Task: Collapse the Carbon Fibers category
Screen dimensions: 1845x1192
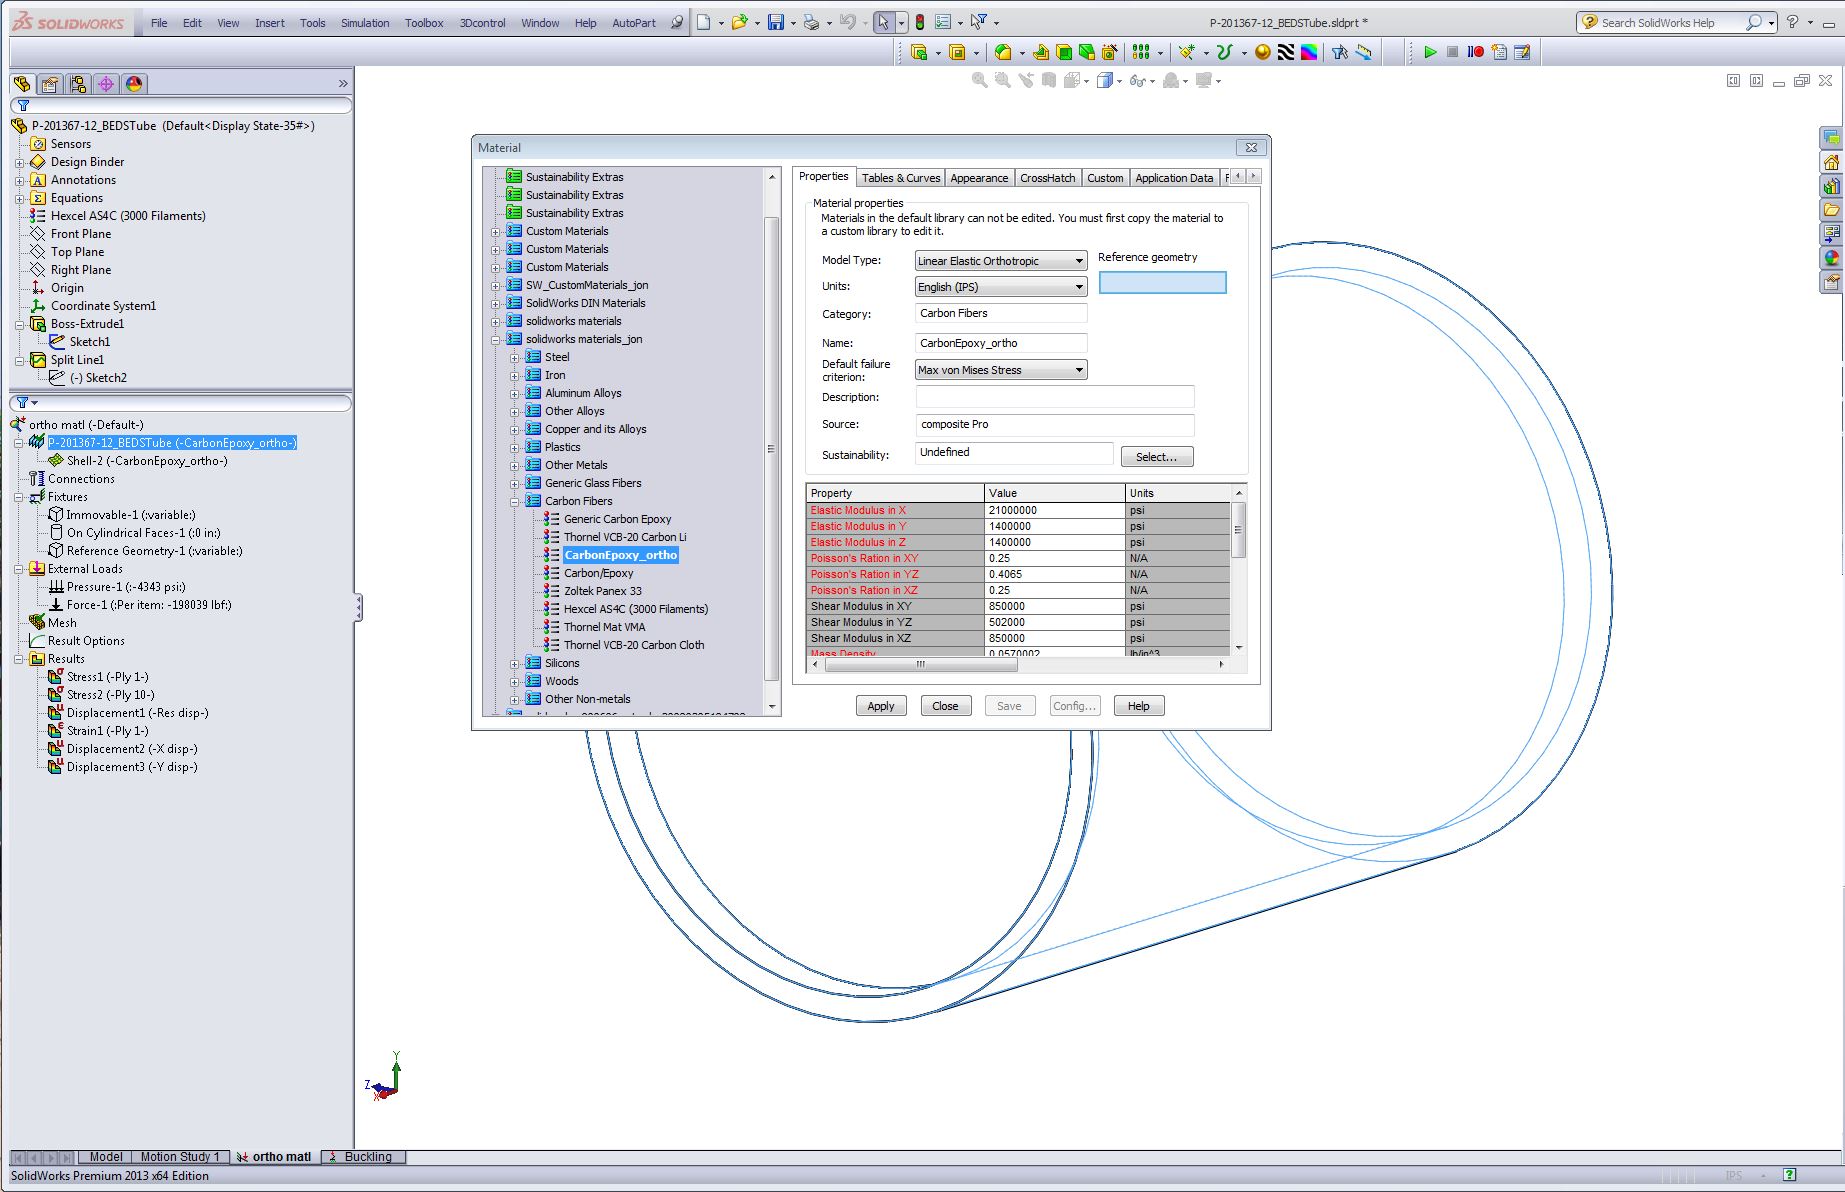Action: 515,501
